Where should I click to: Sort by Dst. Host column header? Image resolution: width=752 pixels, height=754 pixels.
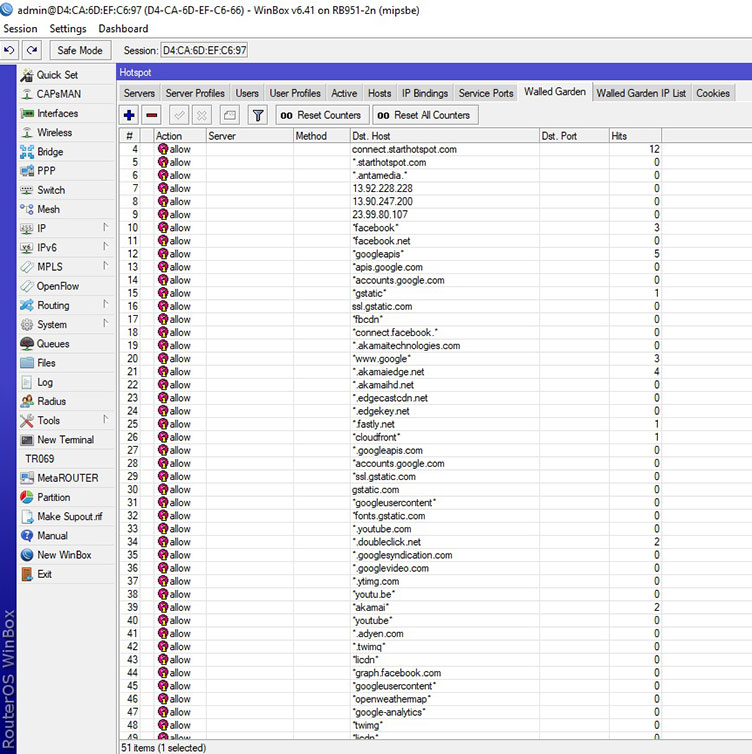[x=445, y=136]
